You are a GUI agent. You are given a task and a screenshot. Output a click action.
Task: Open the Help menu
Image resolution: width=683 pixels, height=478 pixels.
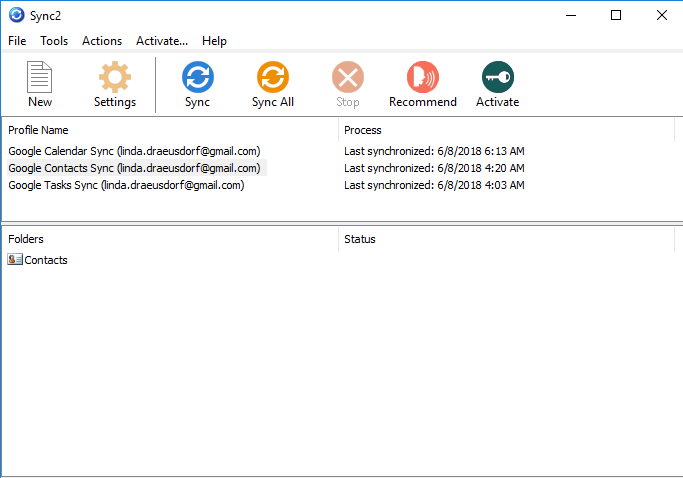214,41
